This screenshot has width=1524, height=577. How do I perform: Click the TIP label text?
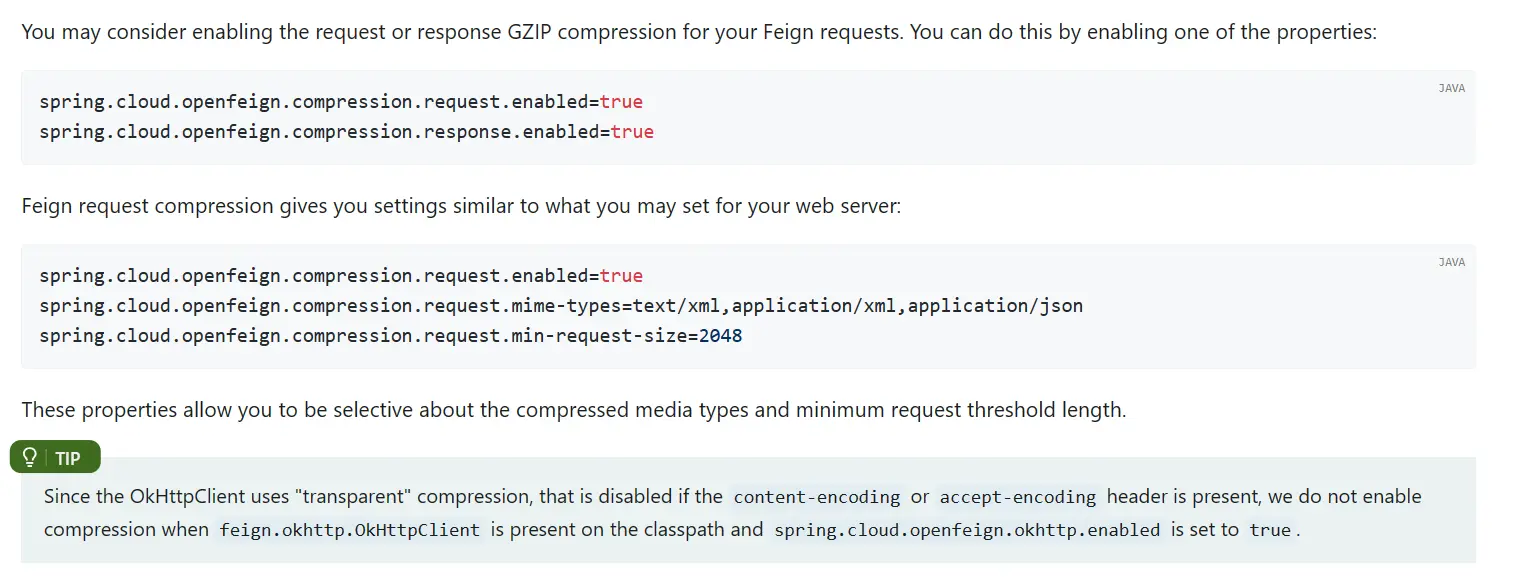click(68, 459)
